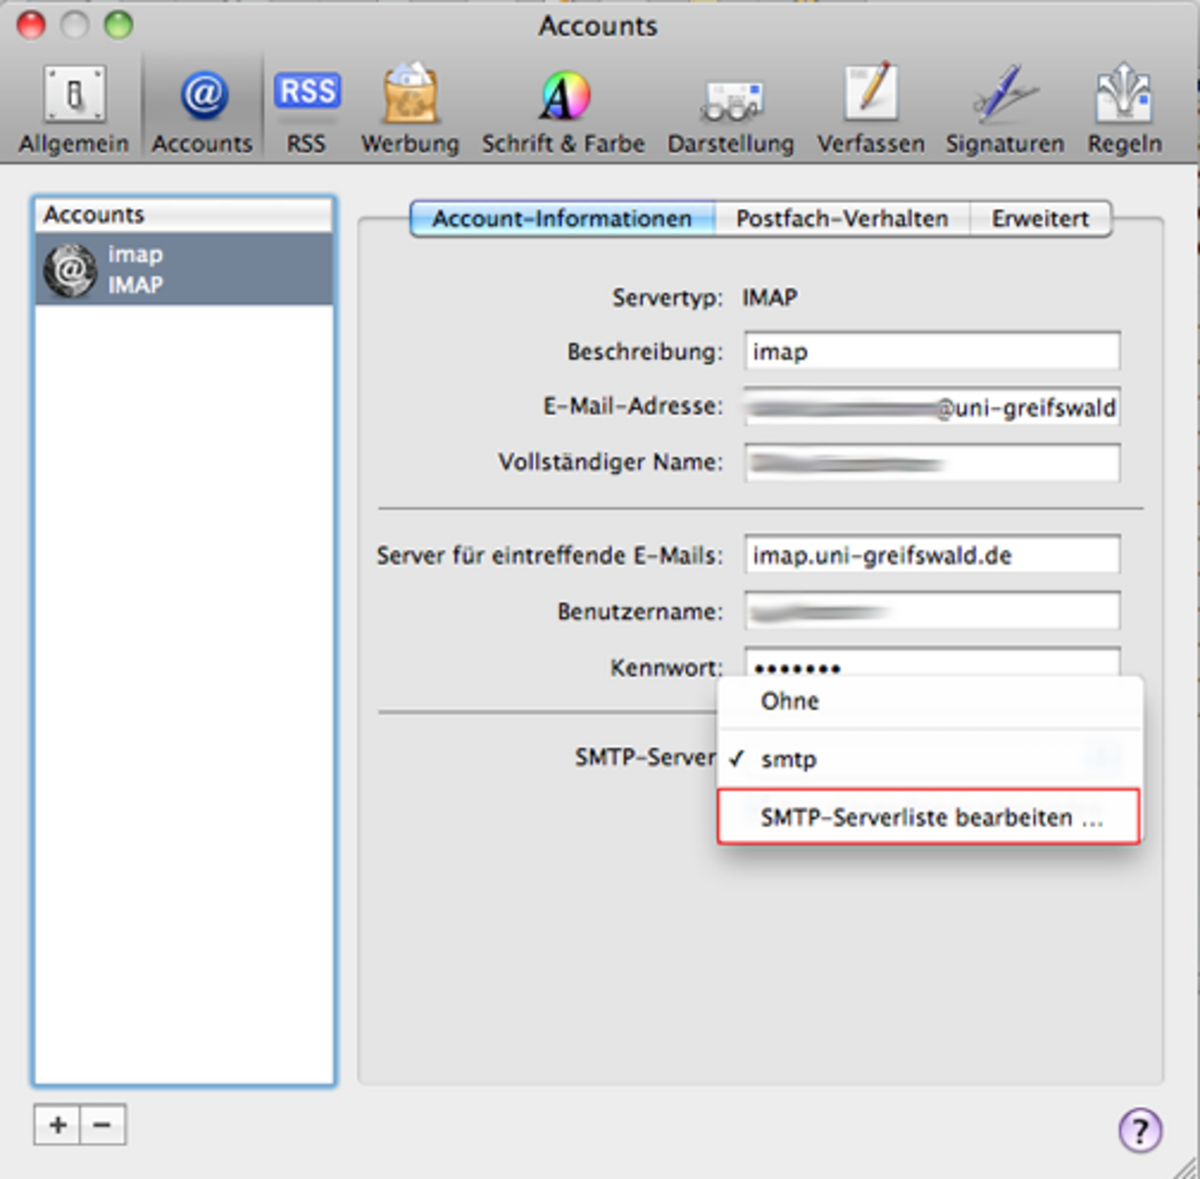Switch to the Postfach-Verhalten tab
This screenshot has height=1179, width=1200.
pyautogui.click(x=842, y=219)
